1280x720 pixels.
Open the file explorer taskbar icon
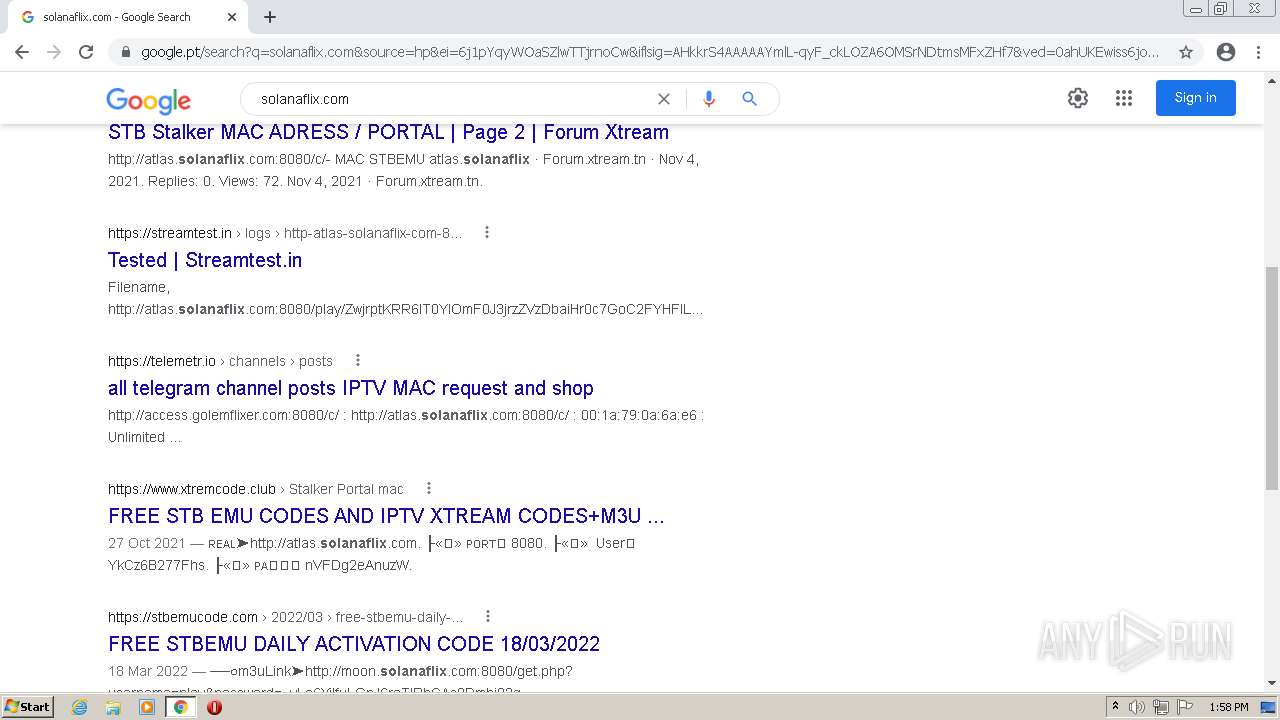[113, 707]
